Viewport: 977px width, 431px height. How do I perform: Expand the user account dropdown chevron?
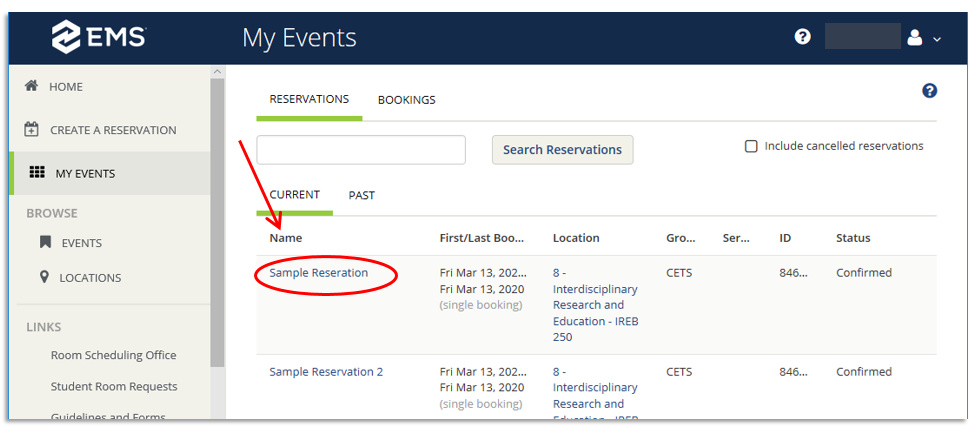click(x=937, y=39)
